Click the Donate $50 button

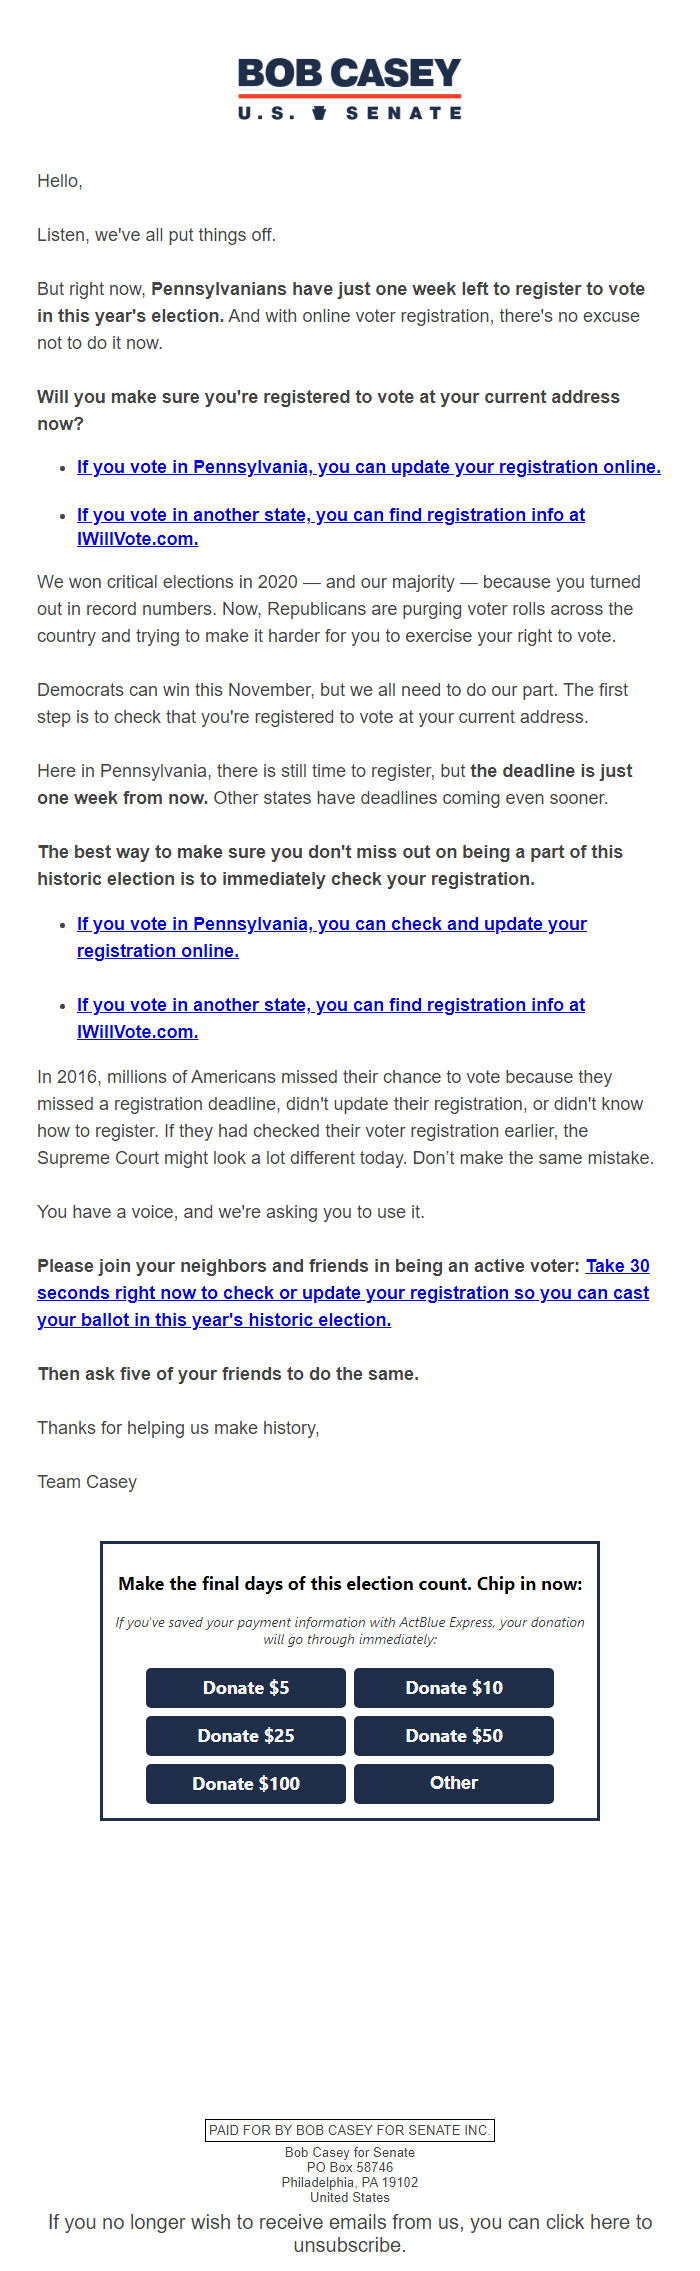(x=453, y=1736)
